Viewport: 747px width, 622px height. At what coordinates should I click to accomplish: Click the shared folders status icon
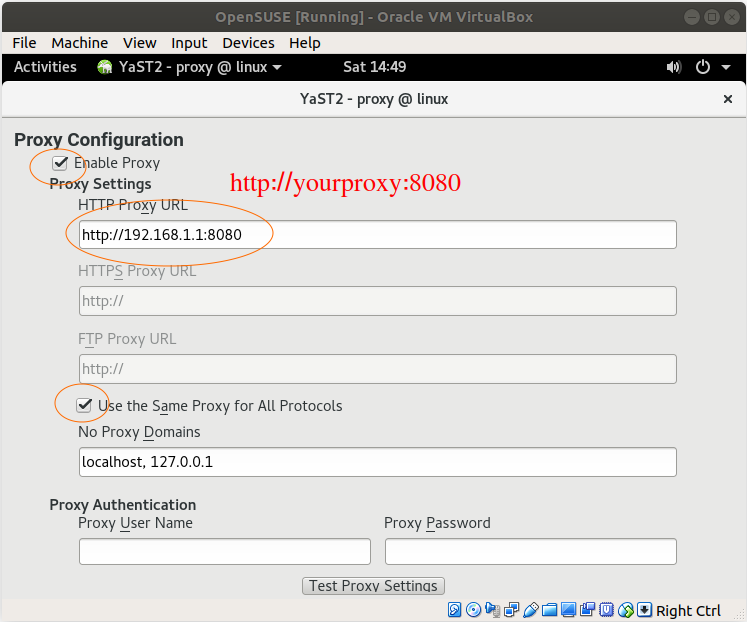click(549, 610)
